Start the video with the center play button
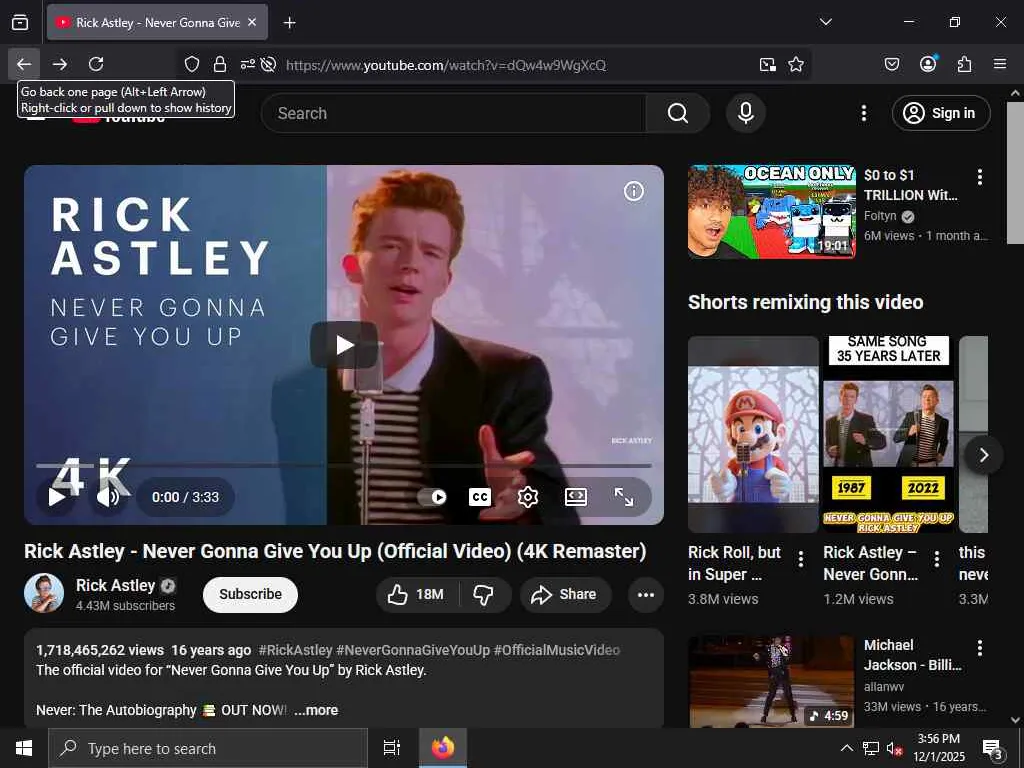Viewport: 1024px width, 768px height. (344, 345)
